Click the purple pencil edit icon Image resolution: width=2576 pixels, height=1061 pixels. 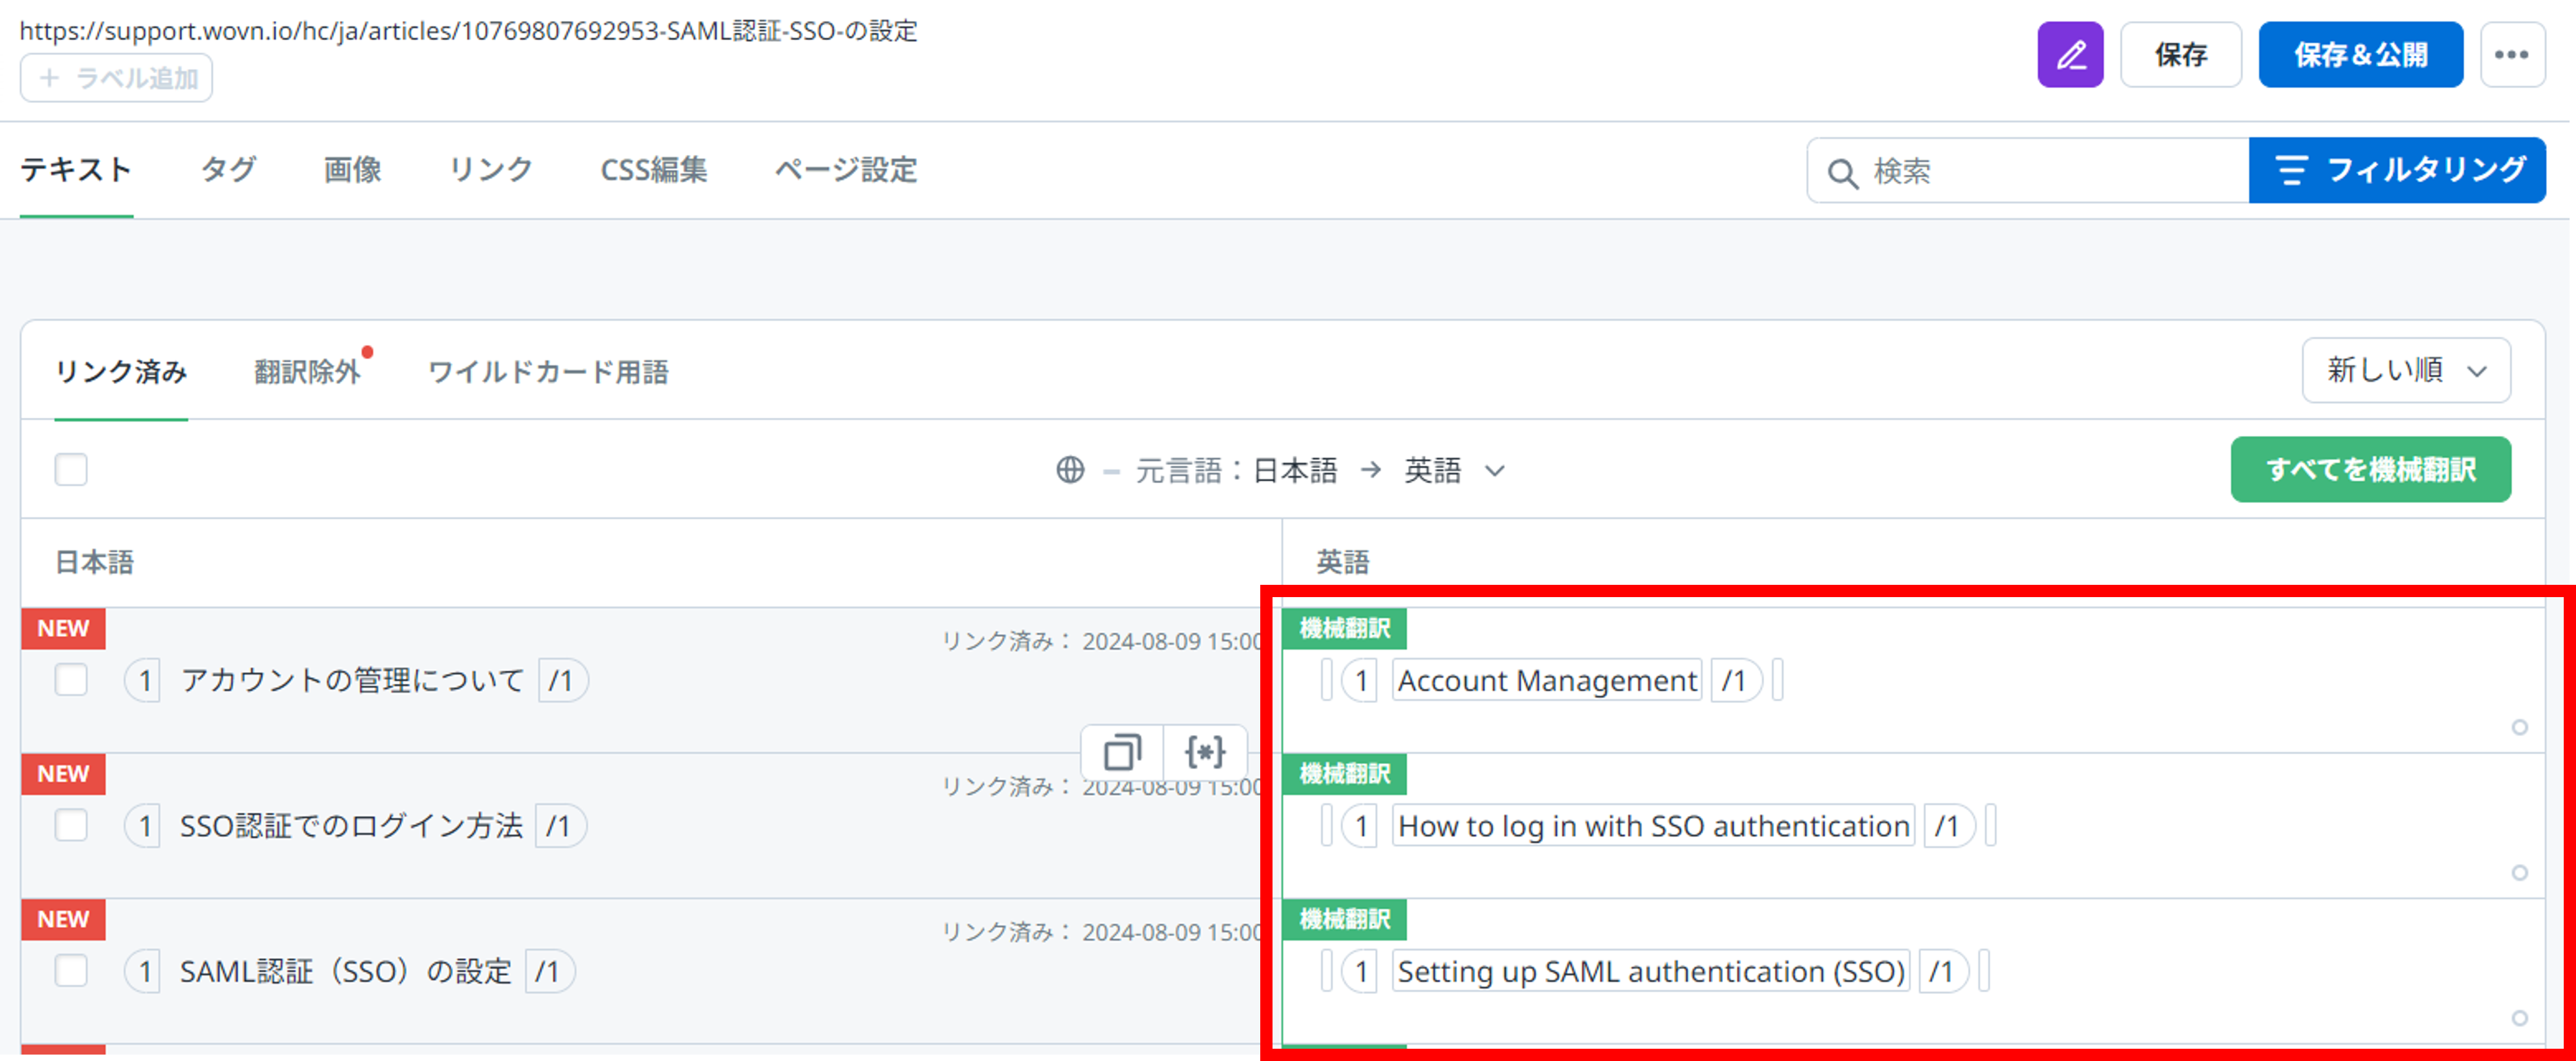2070,54
